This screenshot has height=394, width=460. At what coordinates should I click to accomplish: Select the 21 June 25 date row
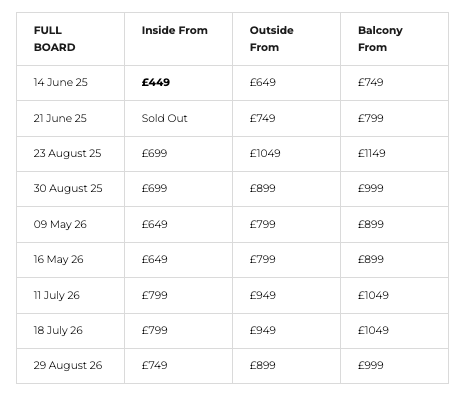click(232, 118)
